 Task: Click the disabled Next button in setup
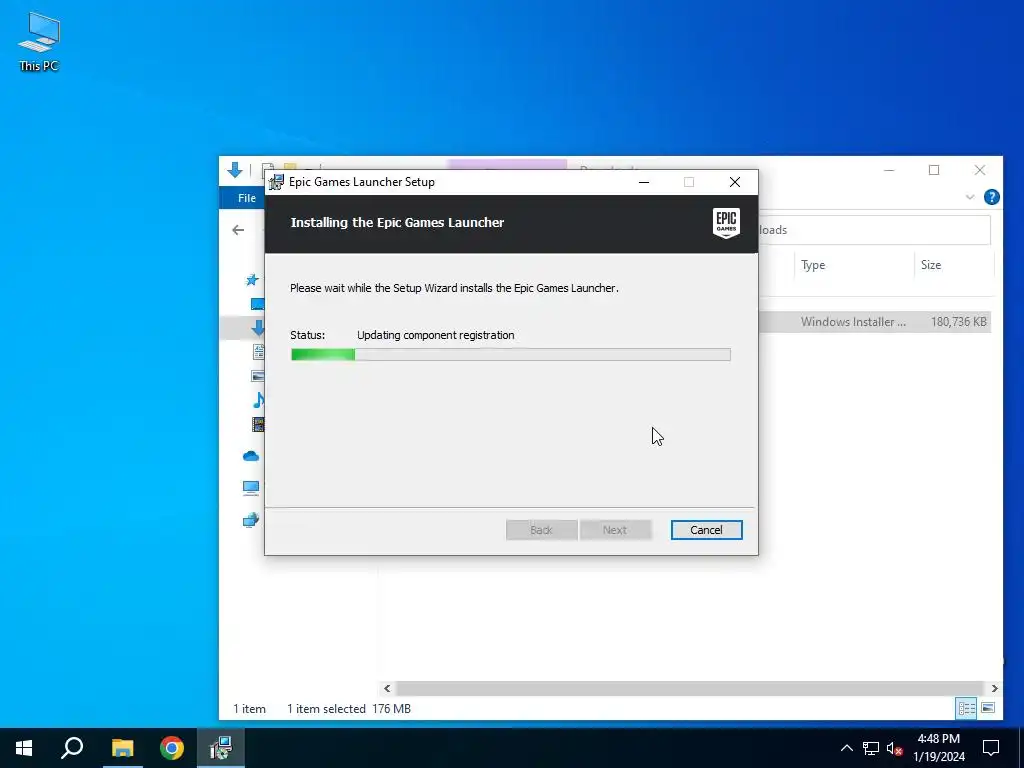pos(615,530)
